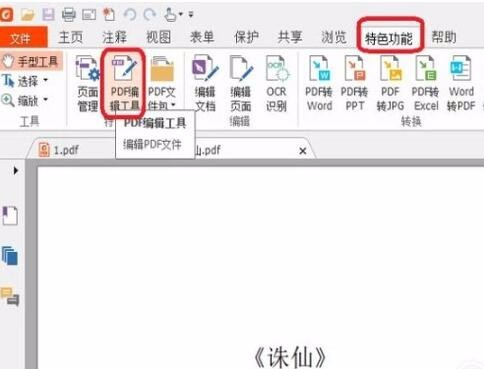Launch the PDF编辑工具 editor

[x=124, y=84]
